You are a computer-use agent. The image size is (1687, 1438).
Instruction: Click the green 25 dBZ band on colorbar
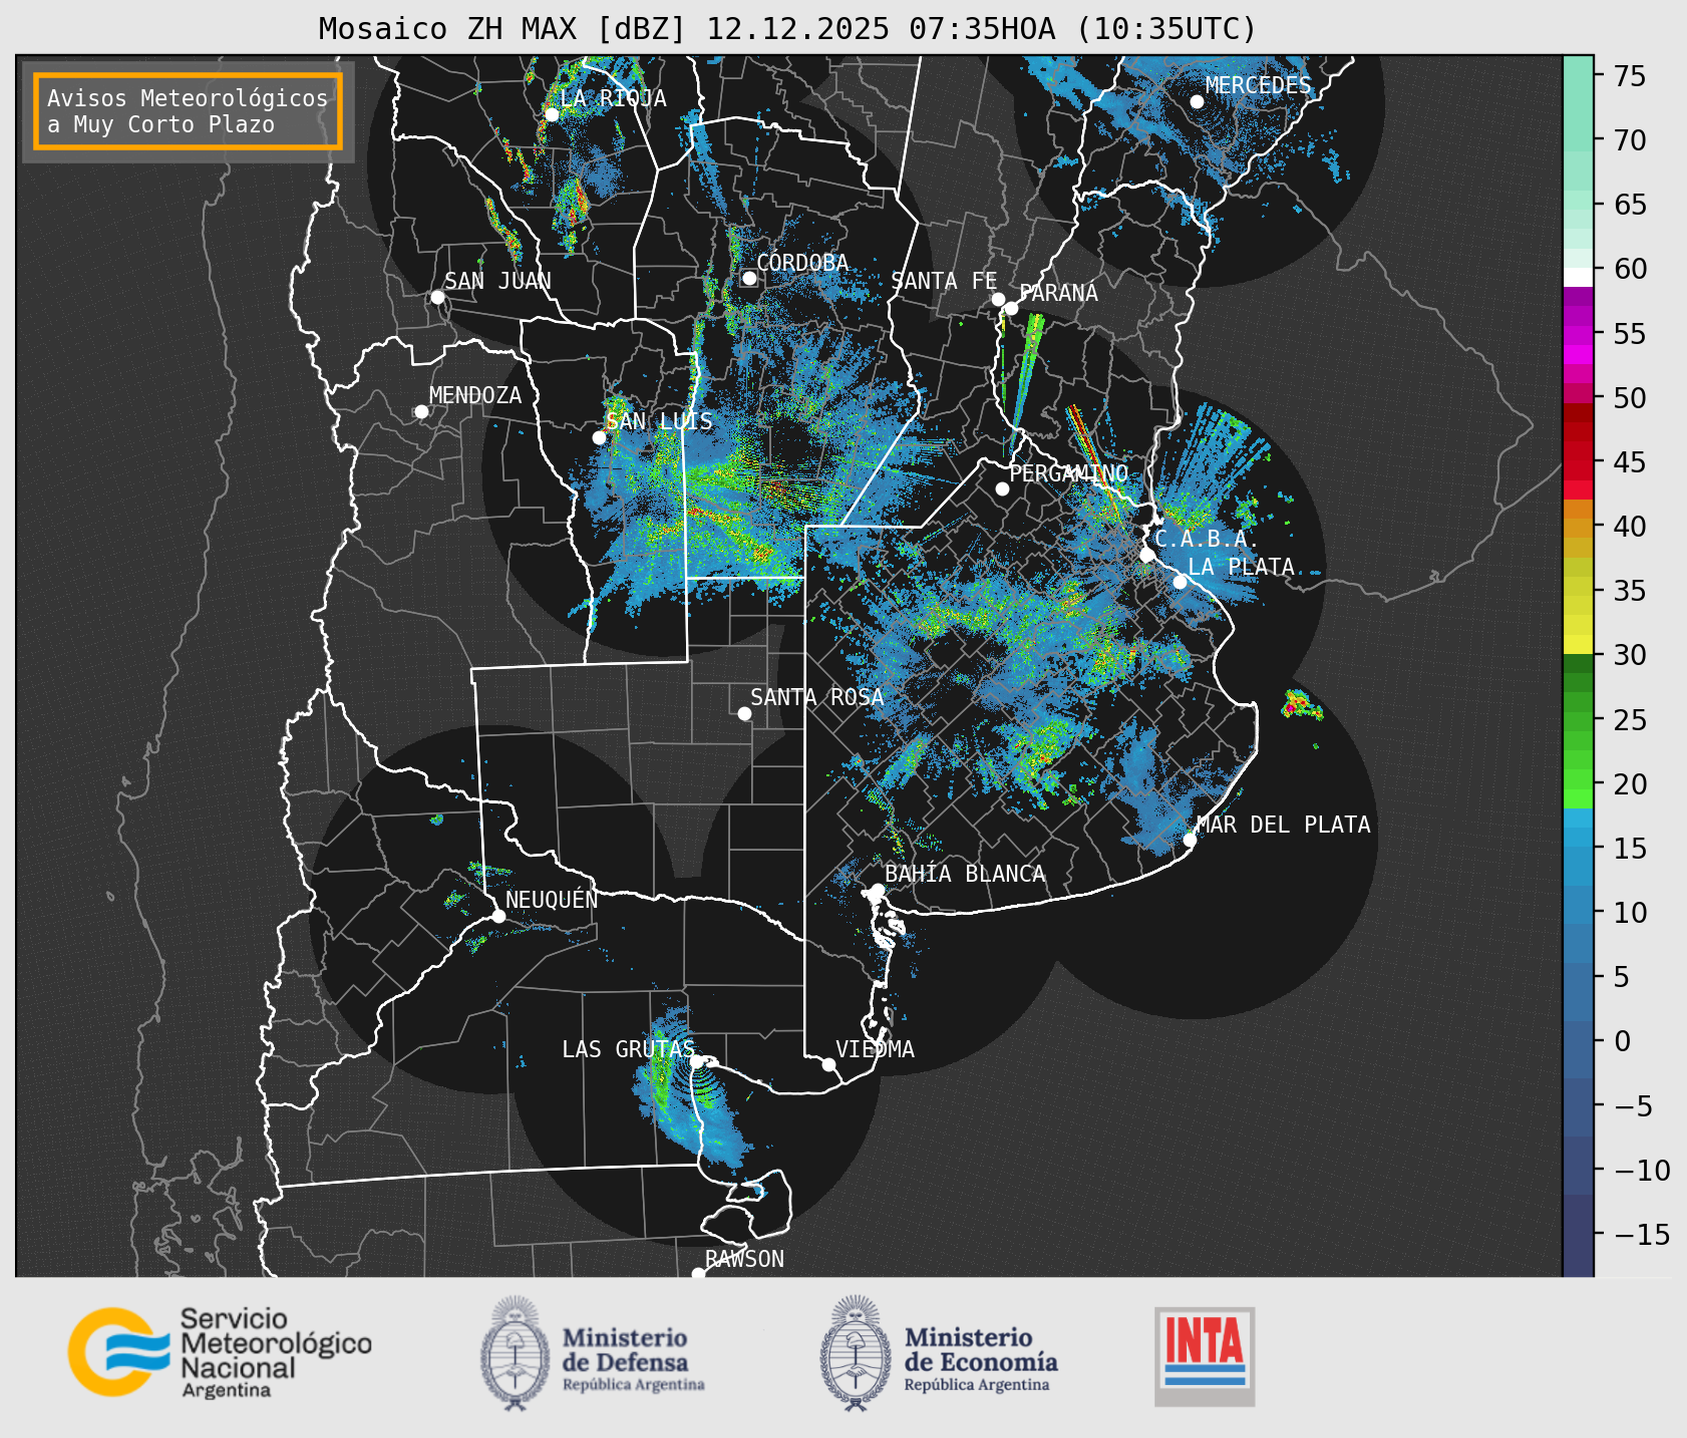(x=1578, y=719)
